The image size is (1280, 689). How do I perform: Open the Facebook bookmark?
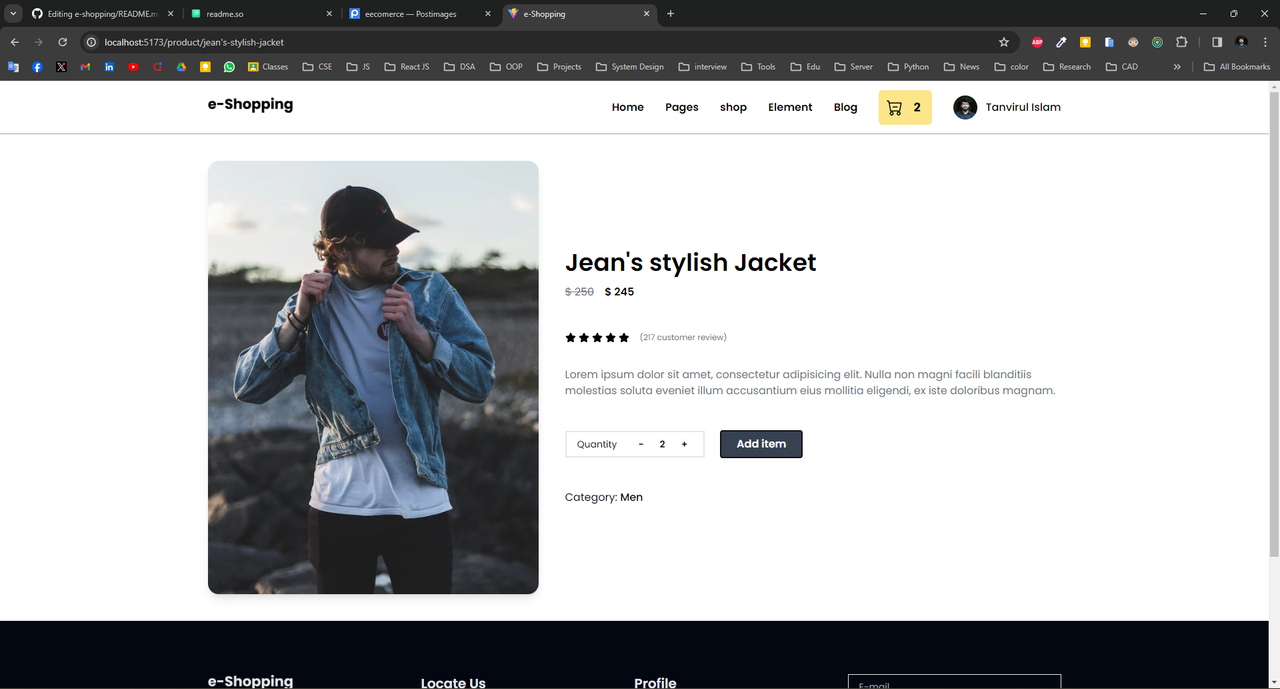[37, 67]
